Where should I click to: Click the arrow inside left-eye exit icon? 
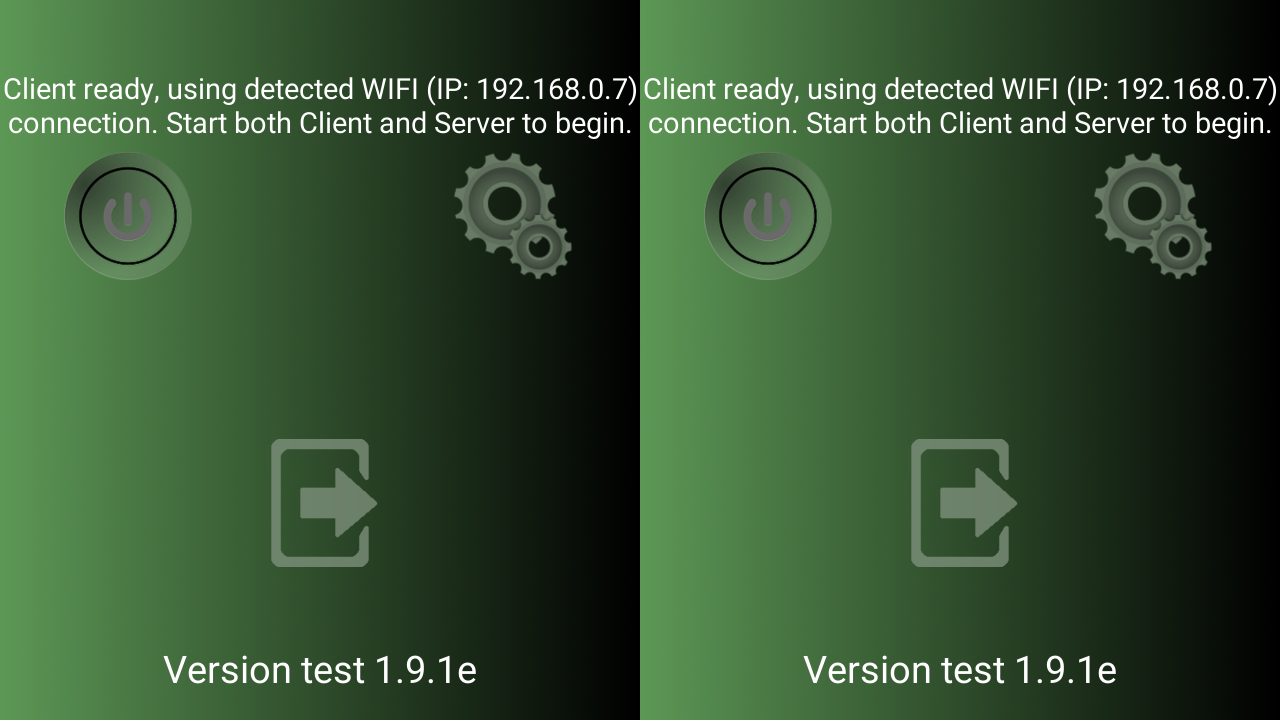click(339, 503)
